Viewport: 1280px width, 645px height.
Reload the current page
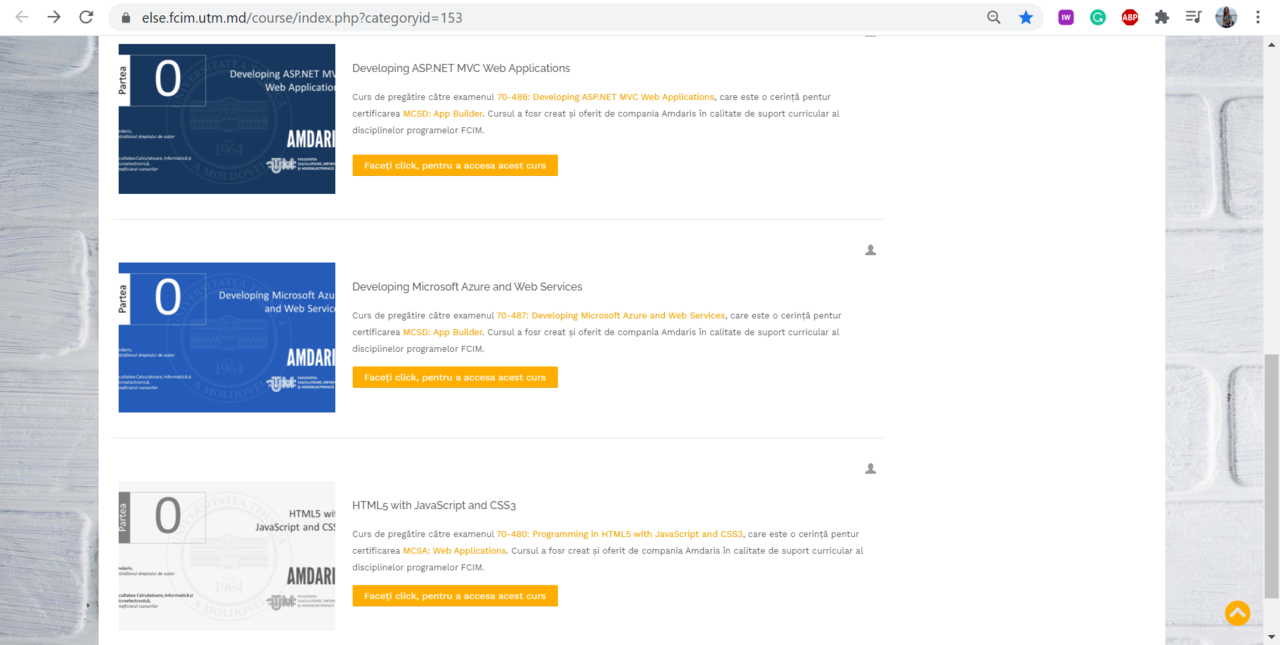[86, 17]
